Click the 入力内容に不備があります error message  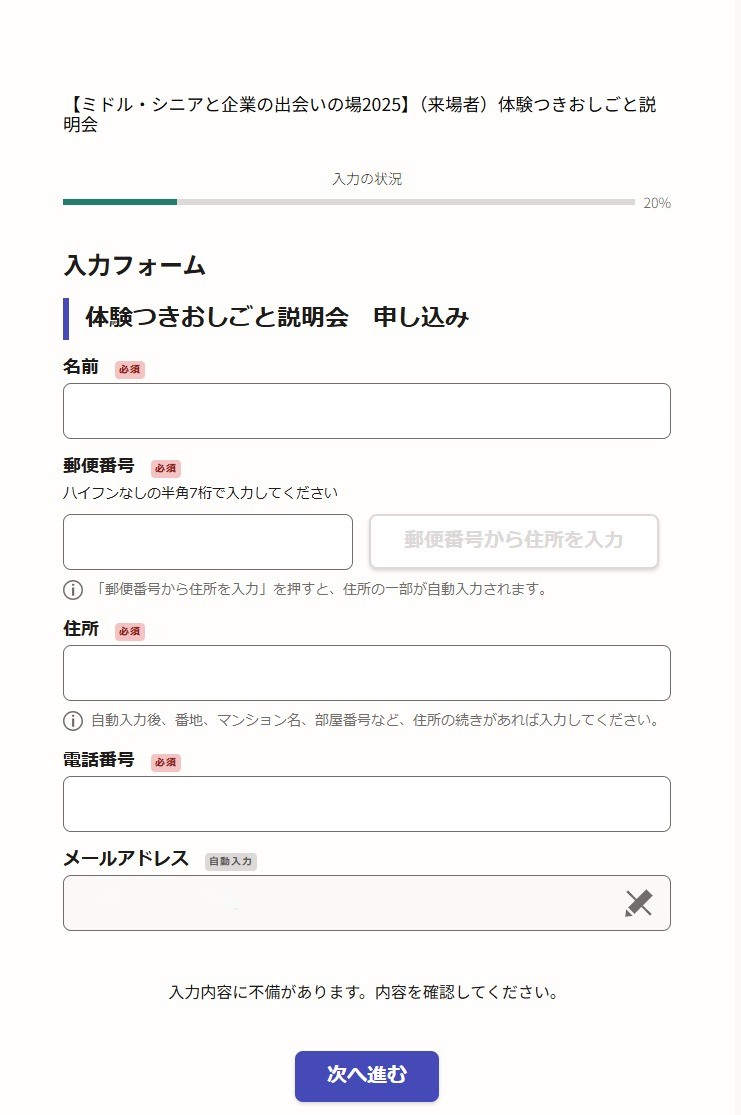coord(363,993)
